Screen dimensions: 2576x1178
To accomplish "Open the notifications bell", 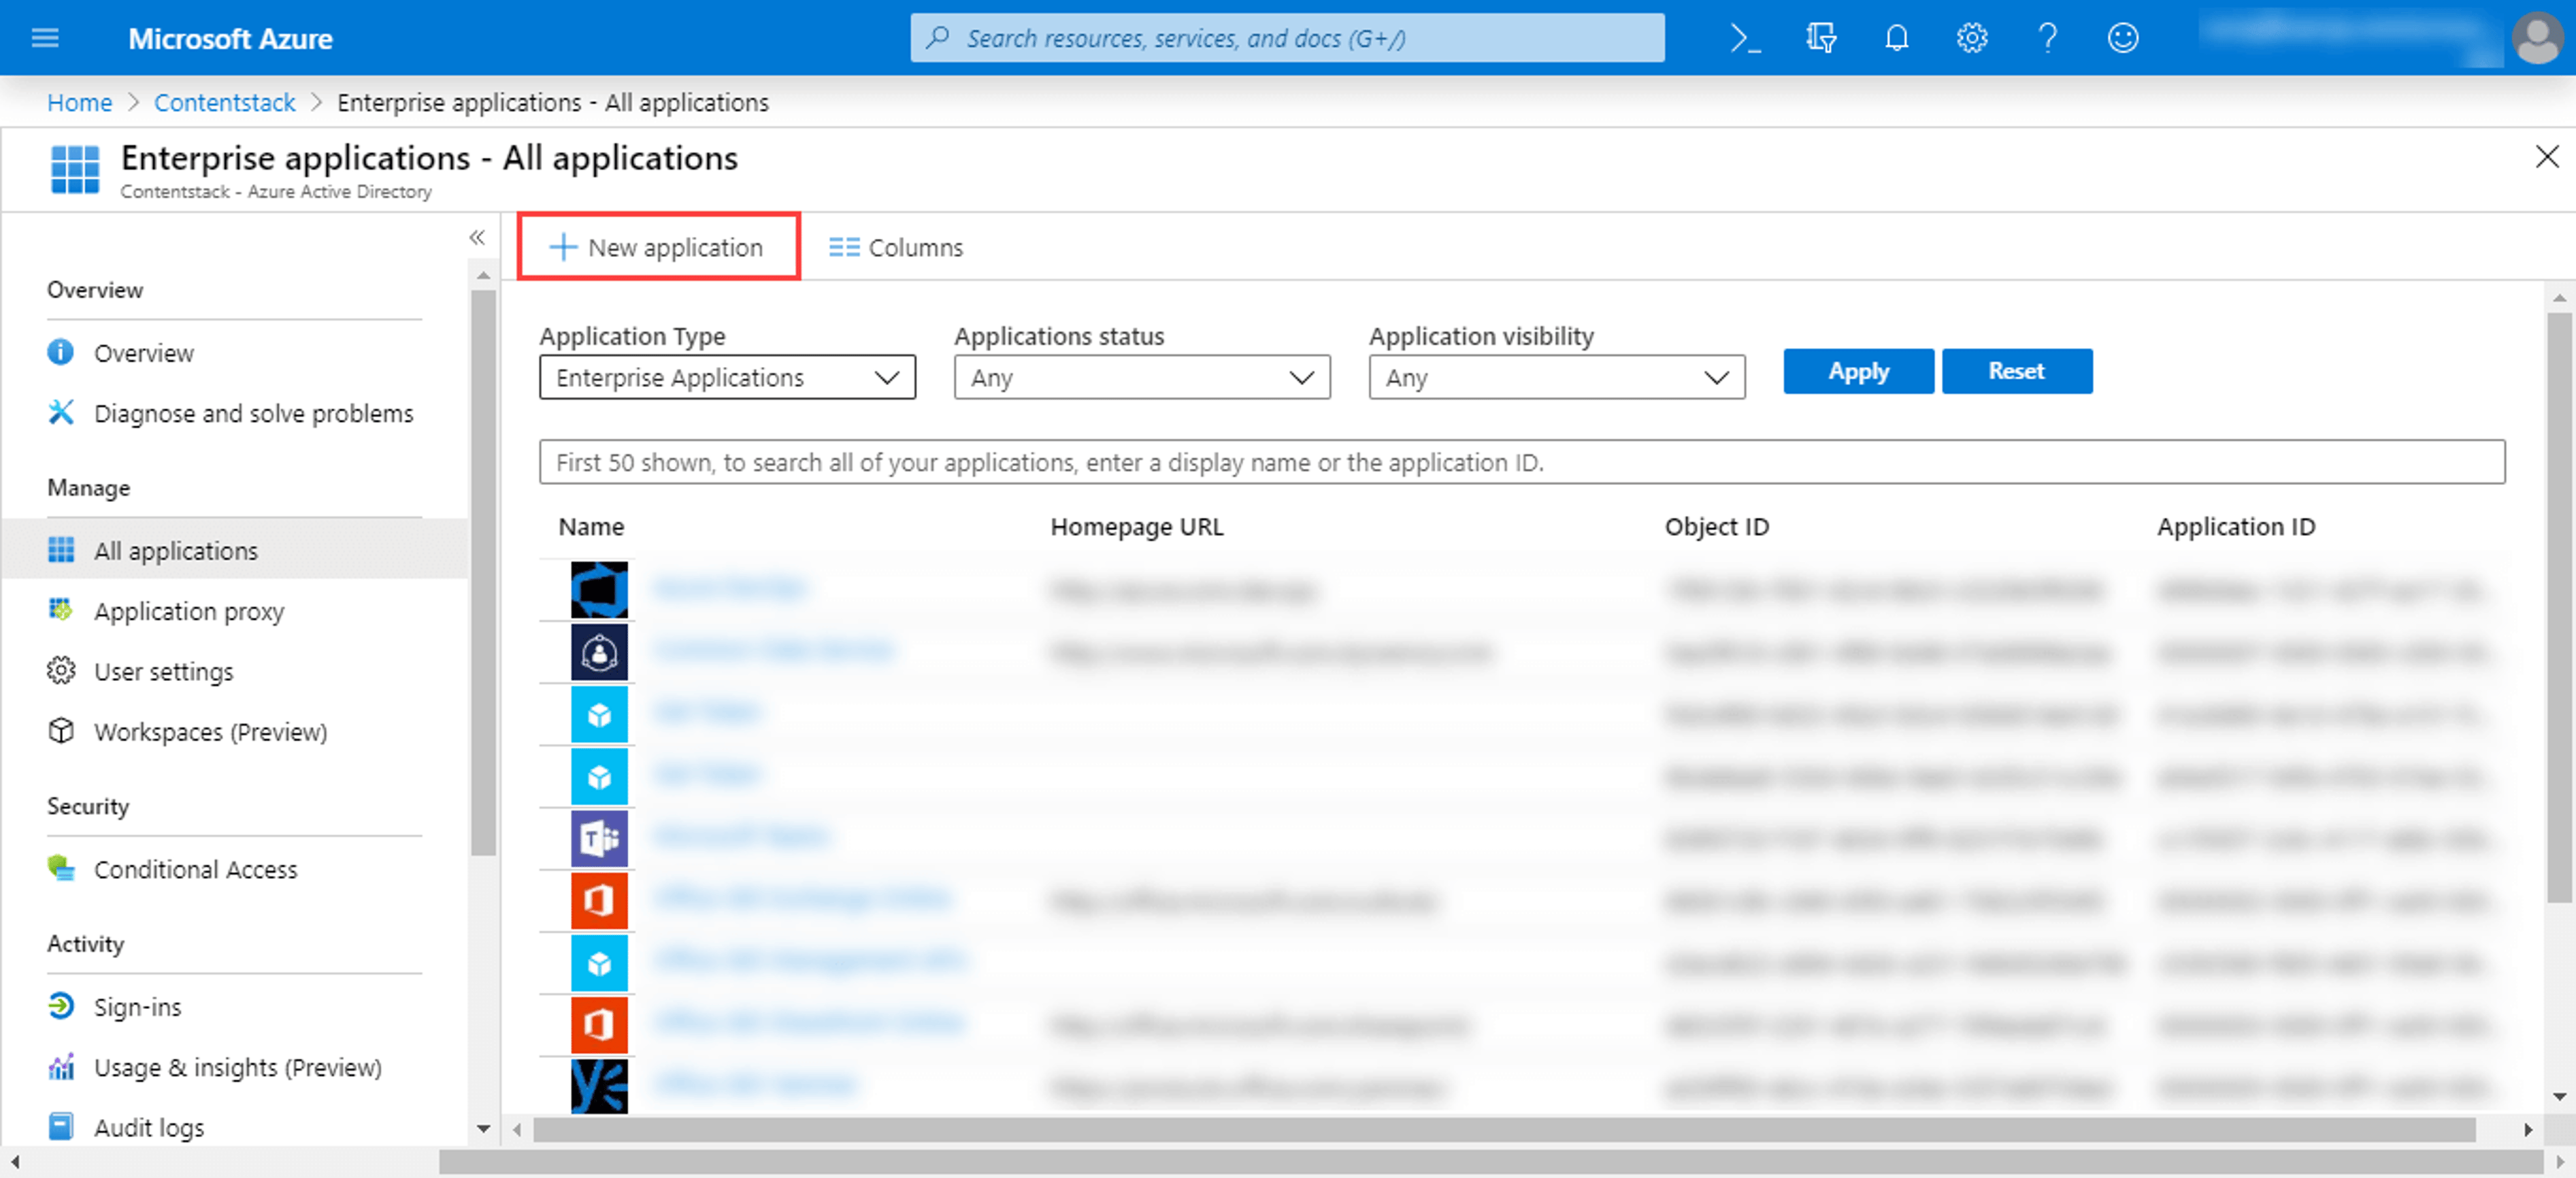I will (1896, 38).
